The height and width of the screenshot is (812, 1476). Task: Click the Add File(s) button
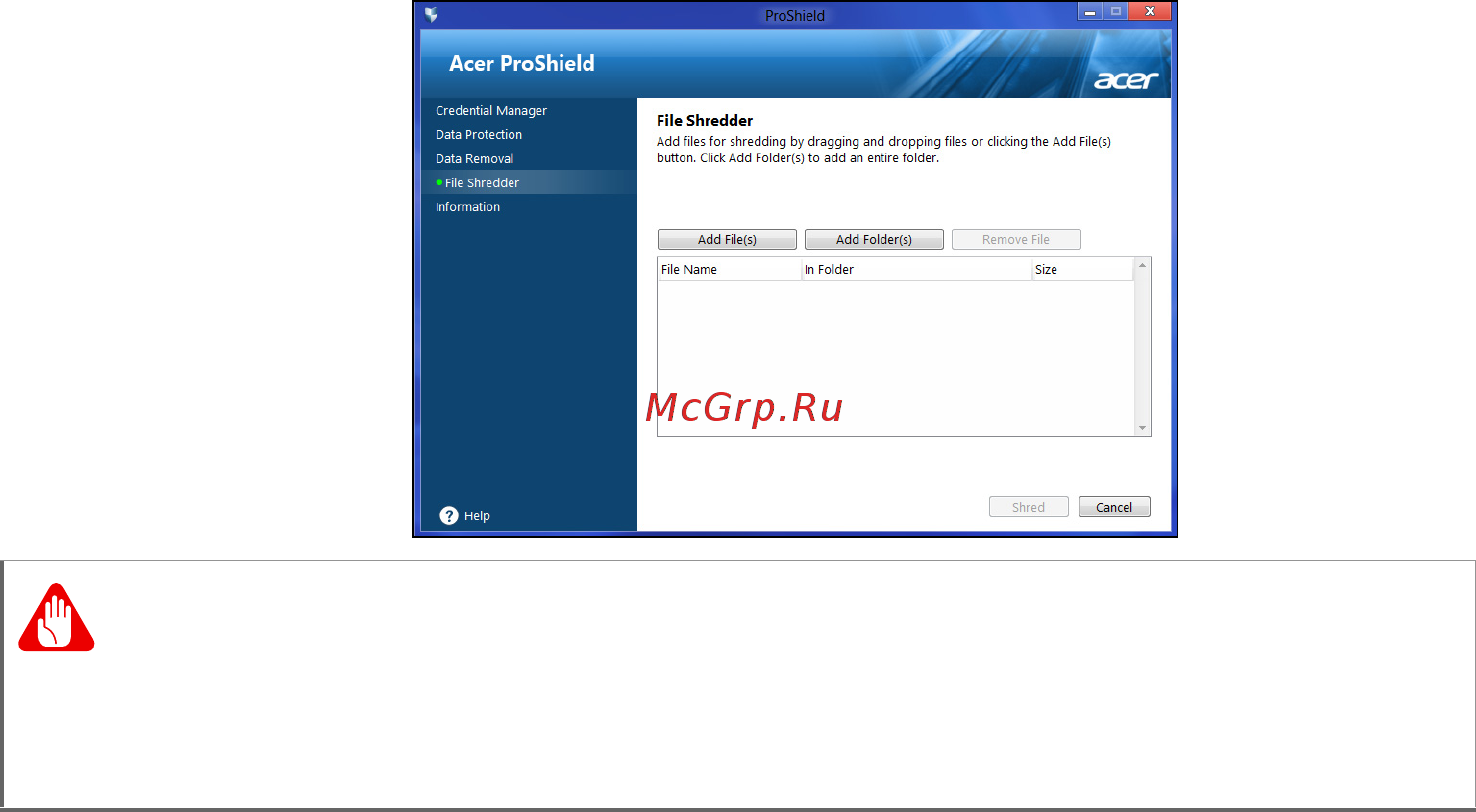[727, 240]
